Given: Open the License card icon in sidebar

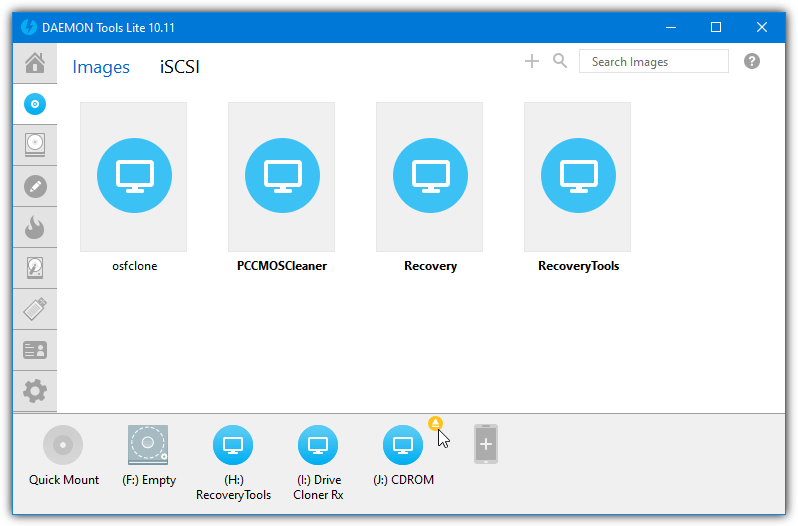Looking at the screenshot, I should (x=35, y=350).
